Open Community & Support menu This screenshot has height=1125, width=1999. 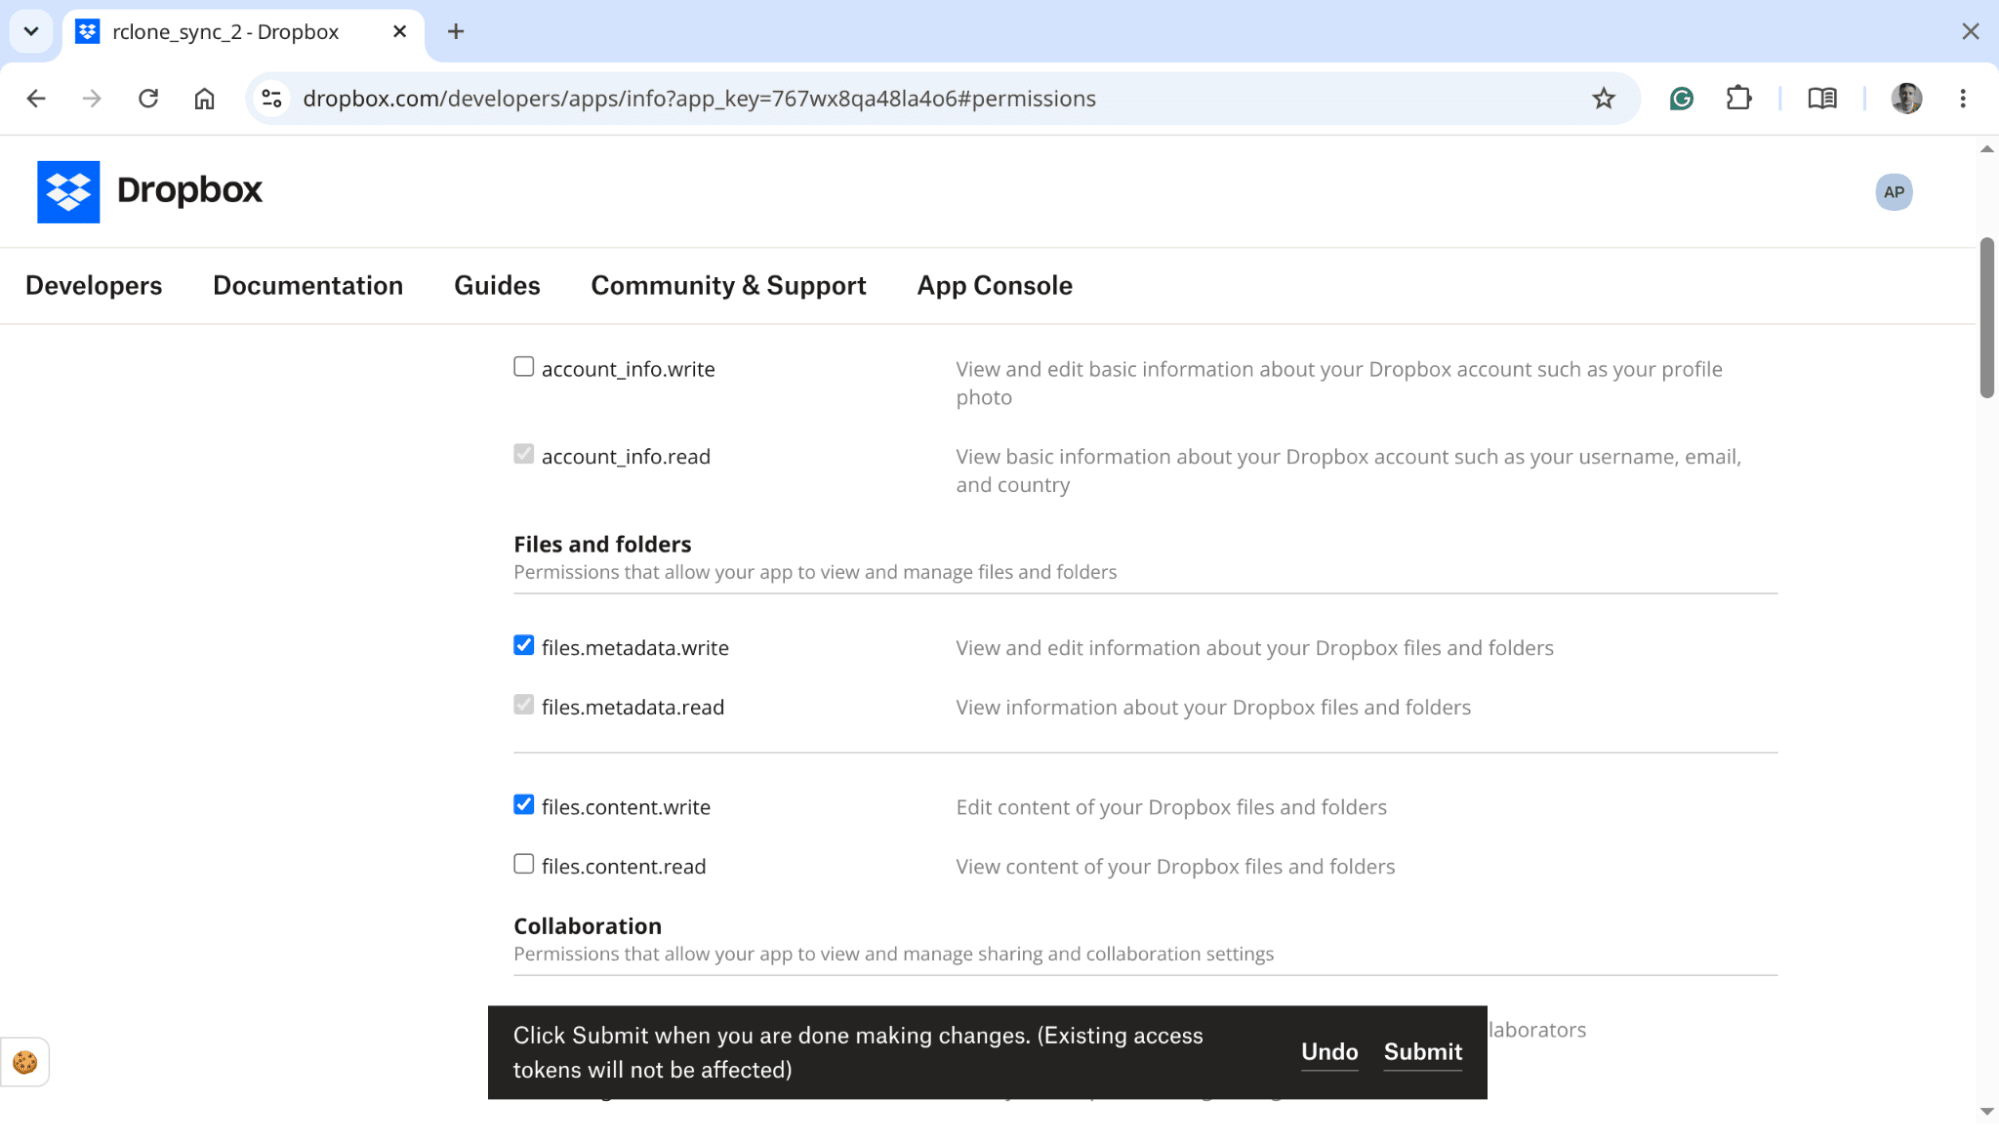click(729, 286)
